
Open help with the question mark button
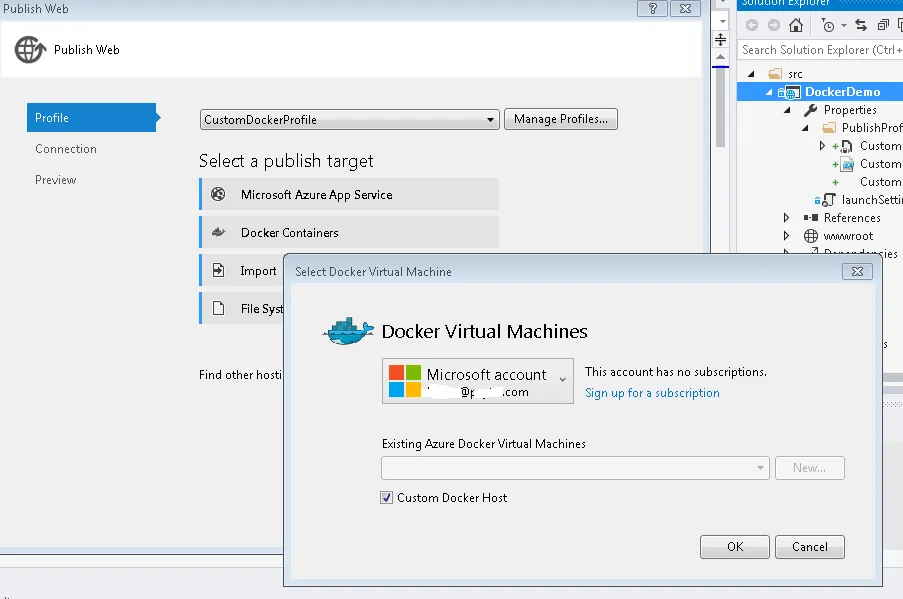tap(652, 9)
